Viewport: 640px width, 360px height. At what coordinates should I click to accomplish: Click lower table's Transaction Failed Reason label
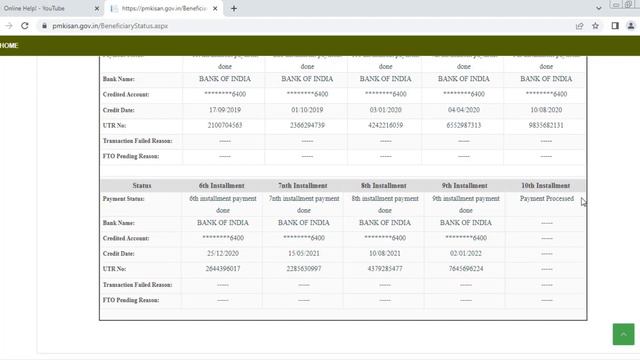click(138, 284)
